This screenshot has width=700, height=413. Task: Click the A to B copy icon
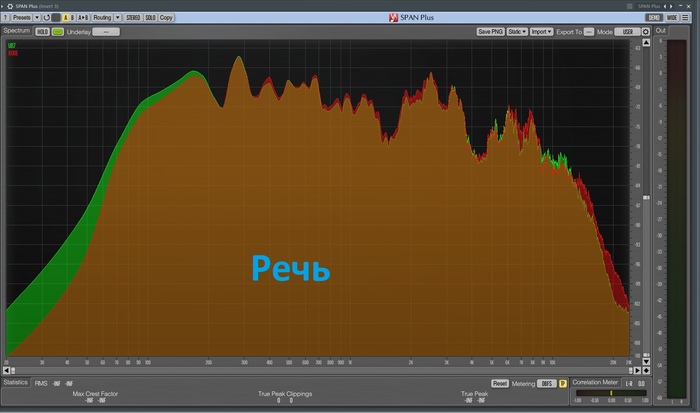point(82,18)
